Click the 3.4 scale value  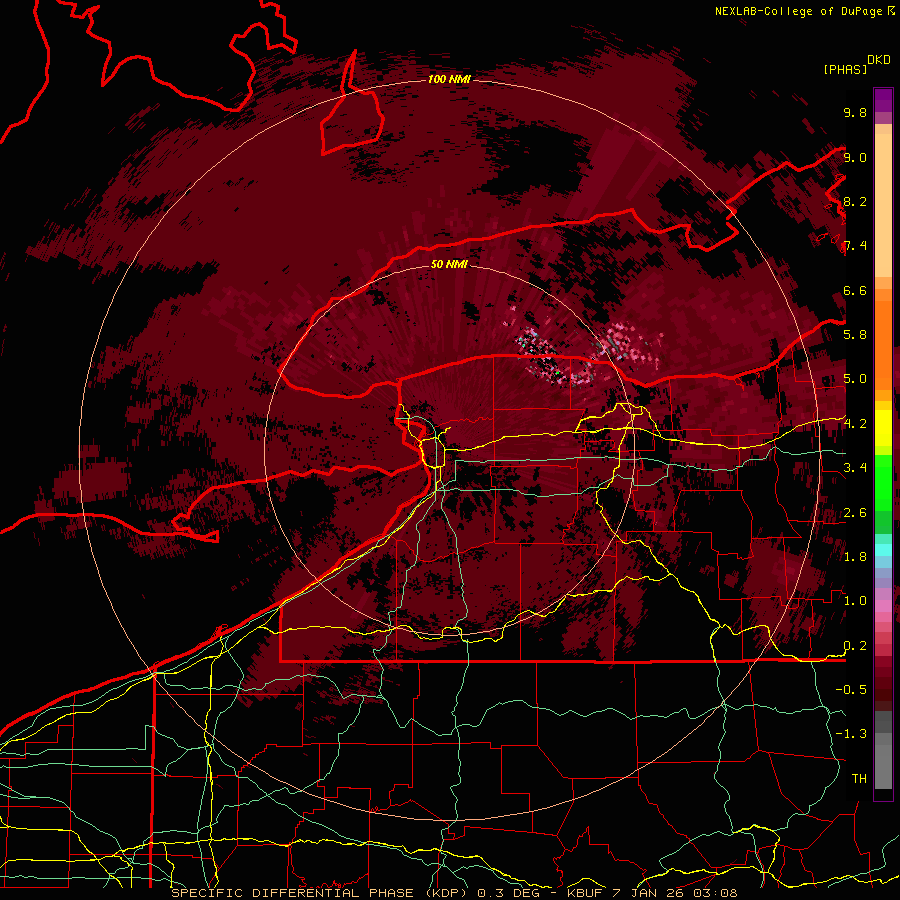pos(855,468)
